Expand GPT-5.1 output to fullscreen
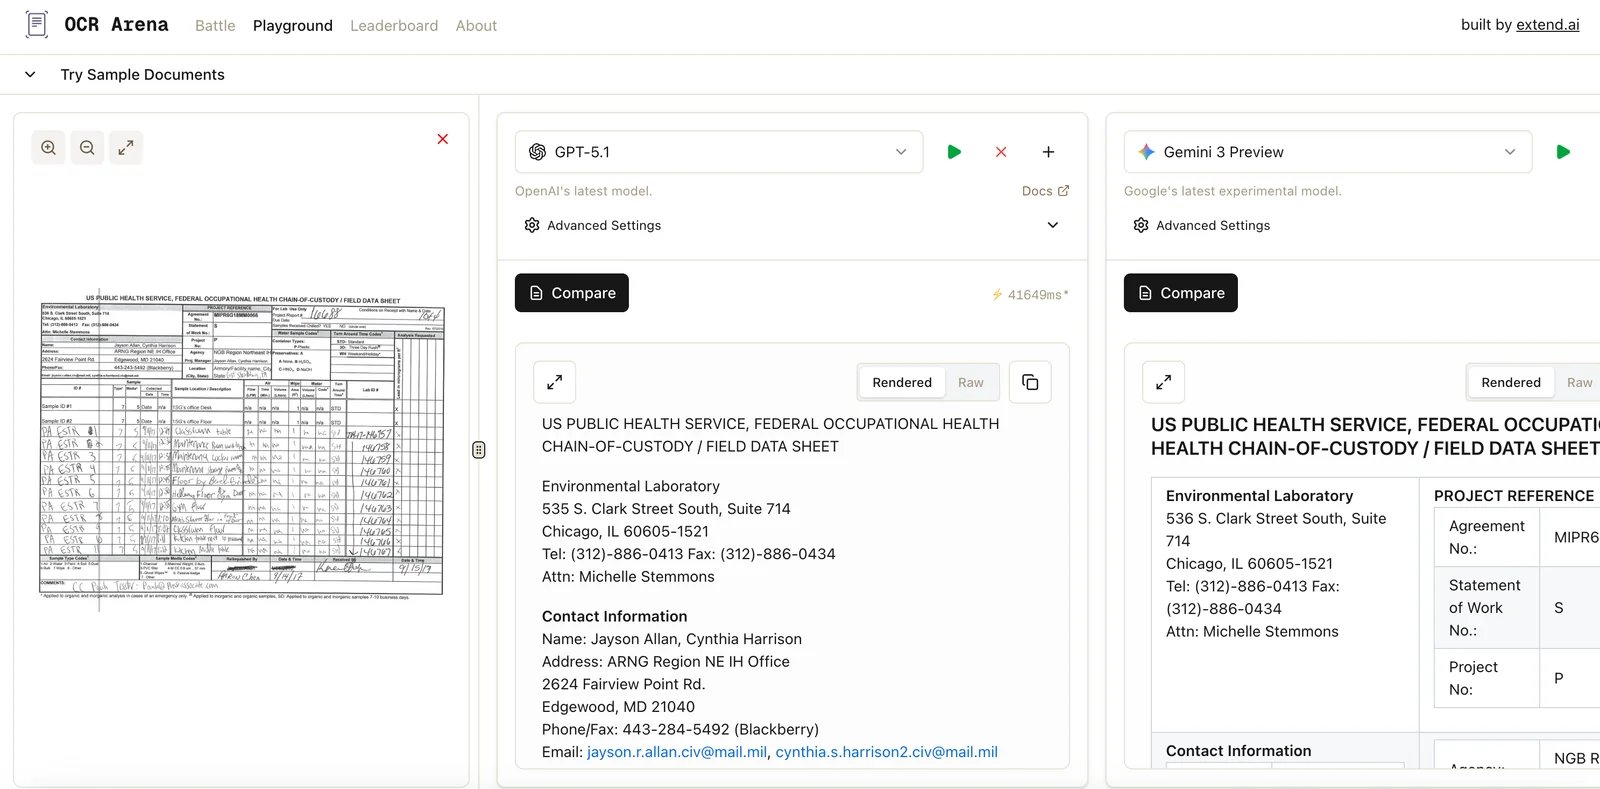 pos(555,382)
